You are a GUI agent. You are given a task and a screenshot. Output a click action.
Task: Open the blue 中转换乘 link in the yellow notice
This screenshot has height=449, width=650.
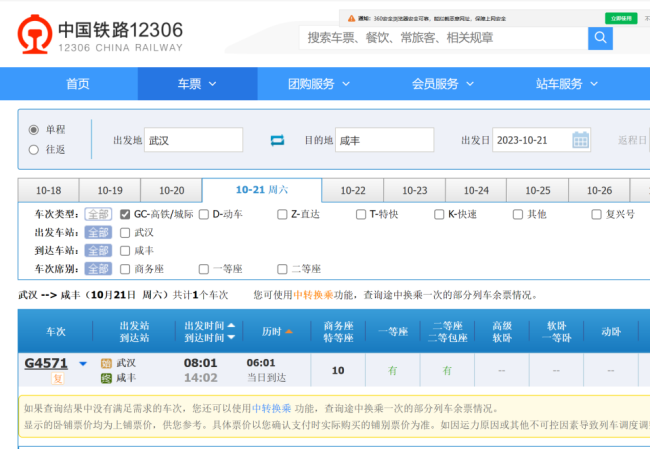point(272,409)
